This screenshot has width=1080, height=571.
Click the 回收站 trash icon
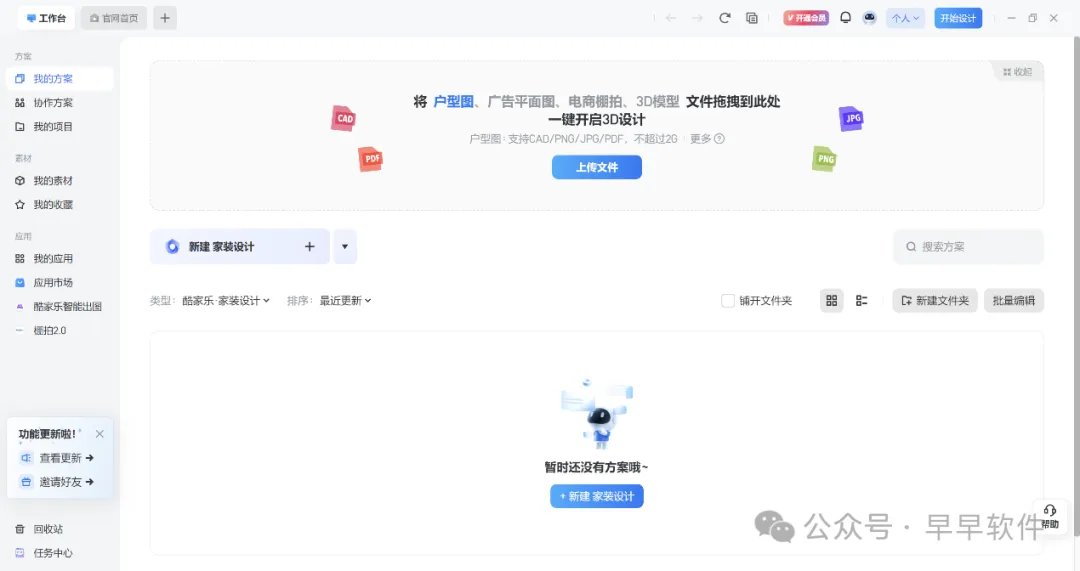[20, 529]
